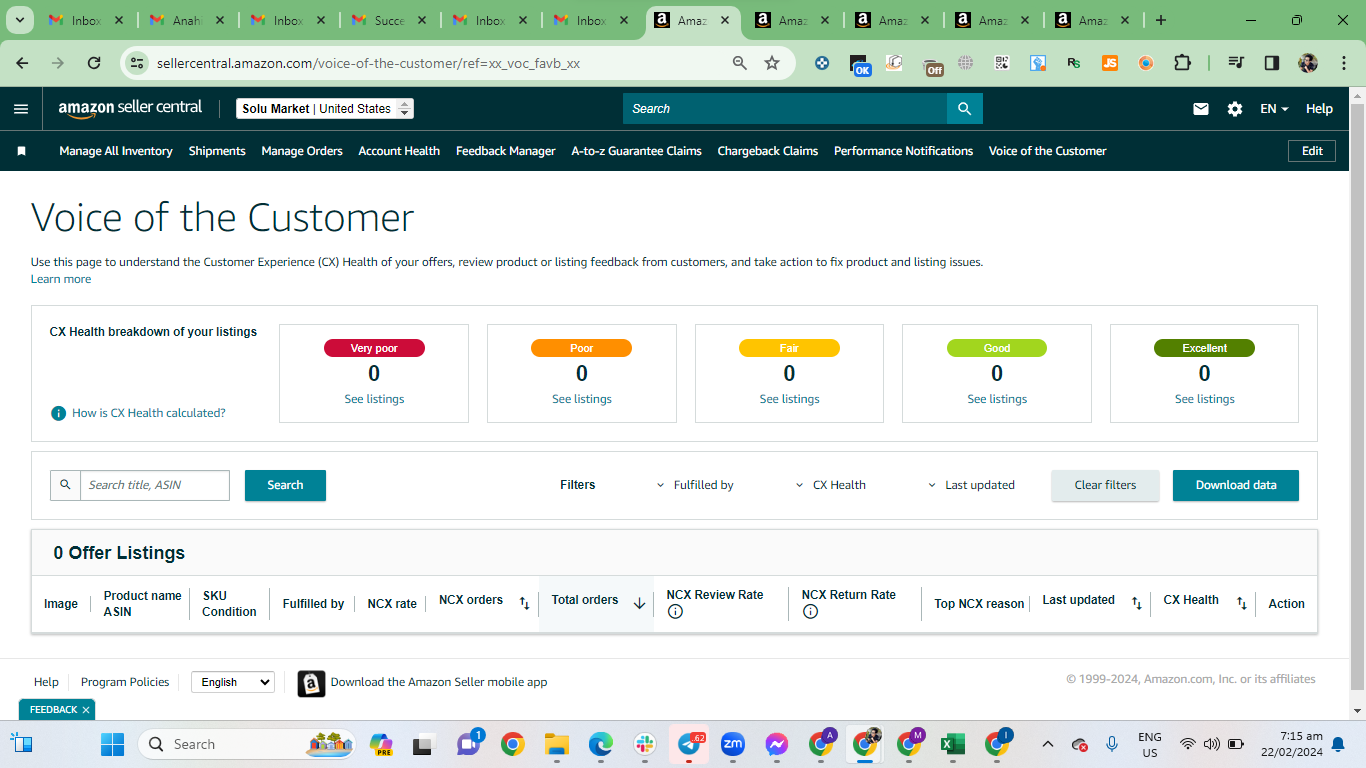Click Download data
1366x768 pixels.
[1236, 485]
